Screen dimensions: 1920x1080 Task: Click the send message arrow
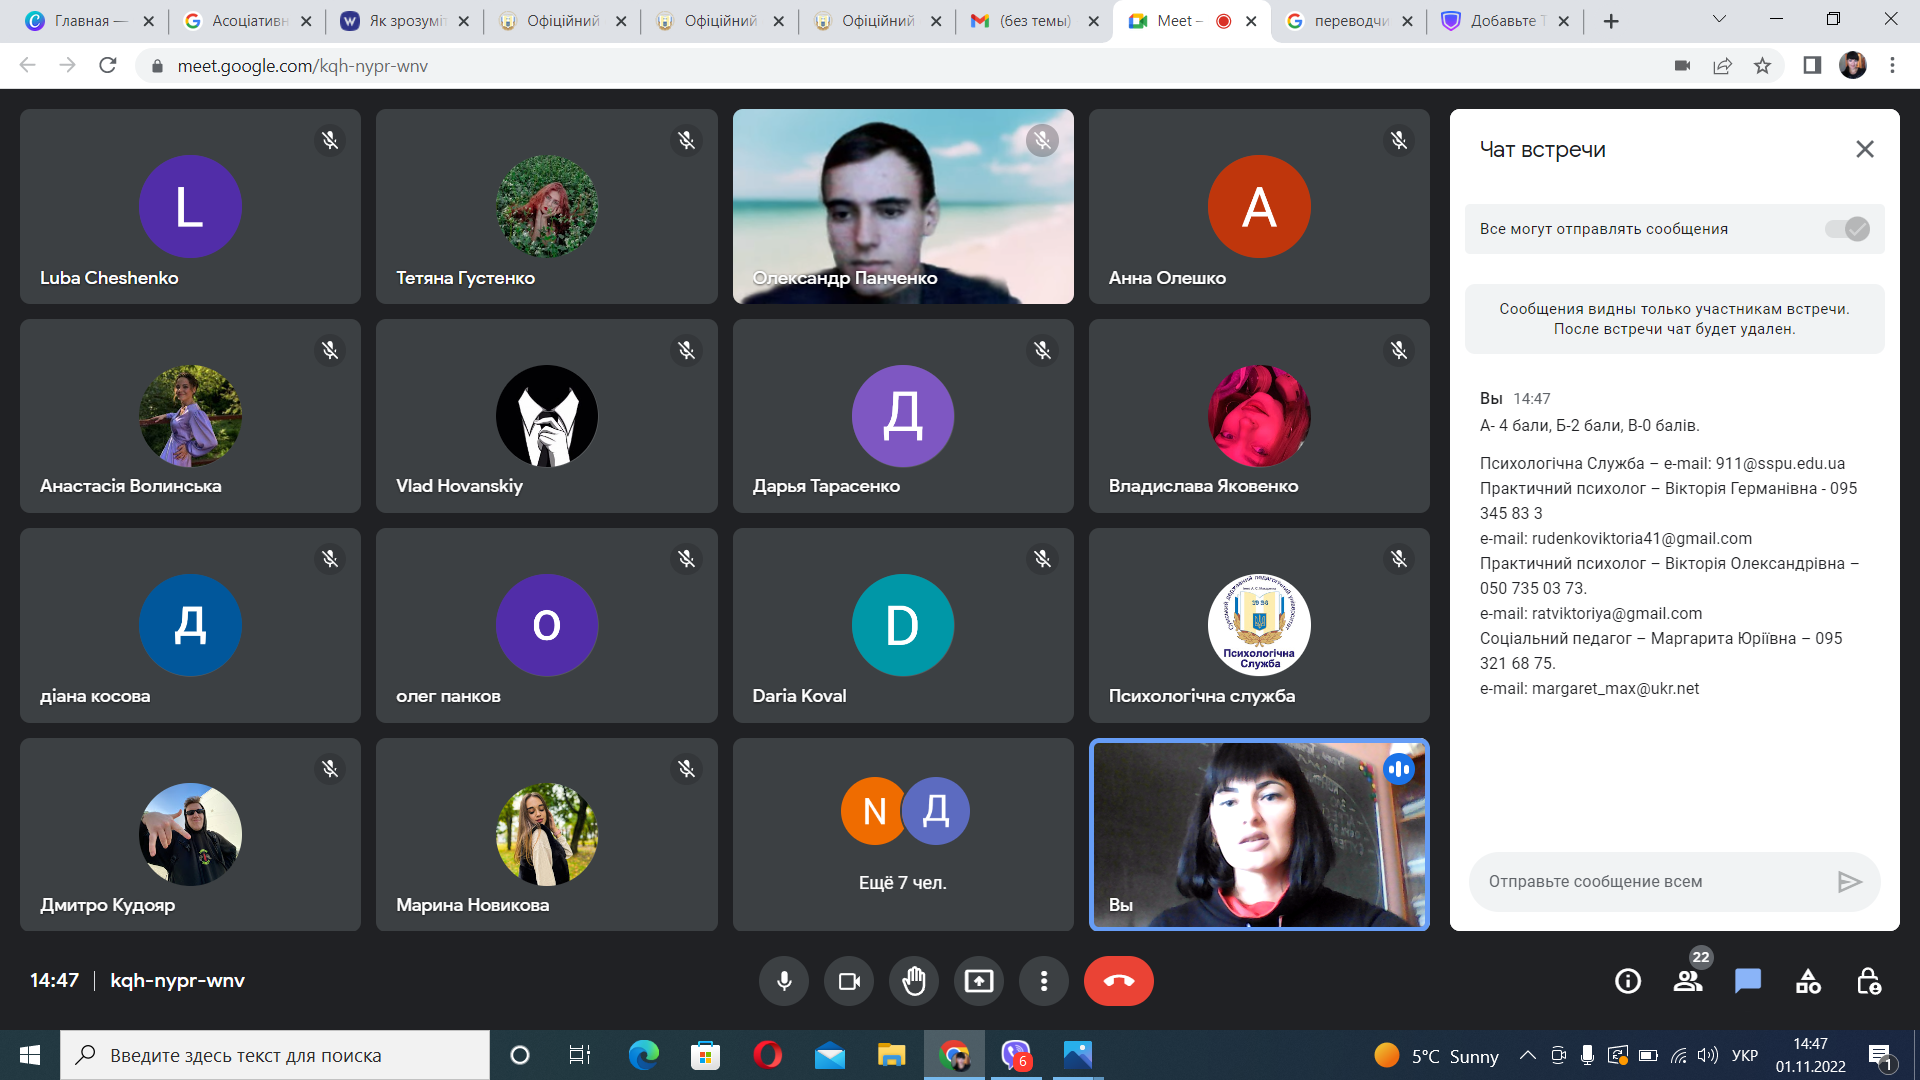(x=1849, y=881)
